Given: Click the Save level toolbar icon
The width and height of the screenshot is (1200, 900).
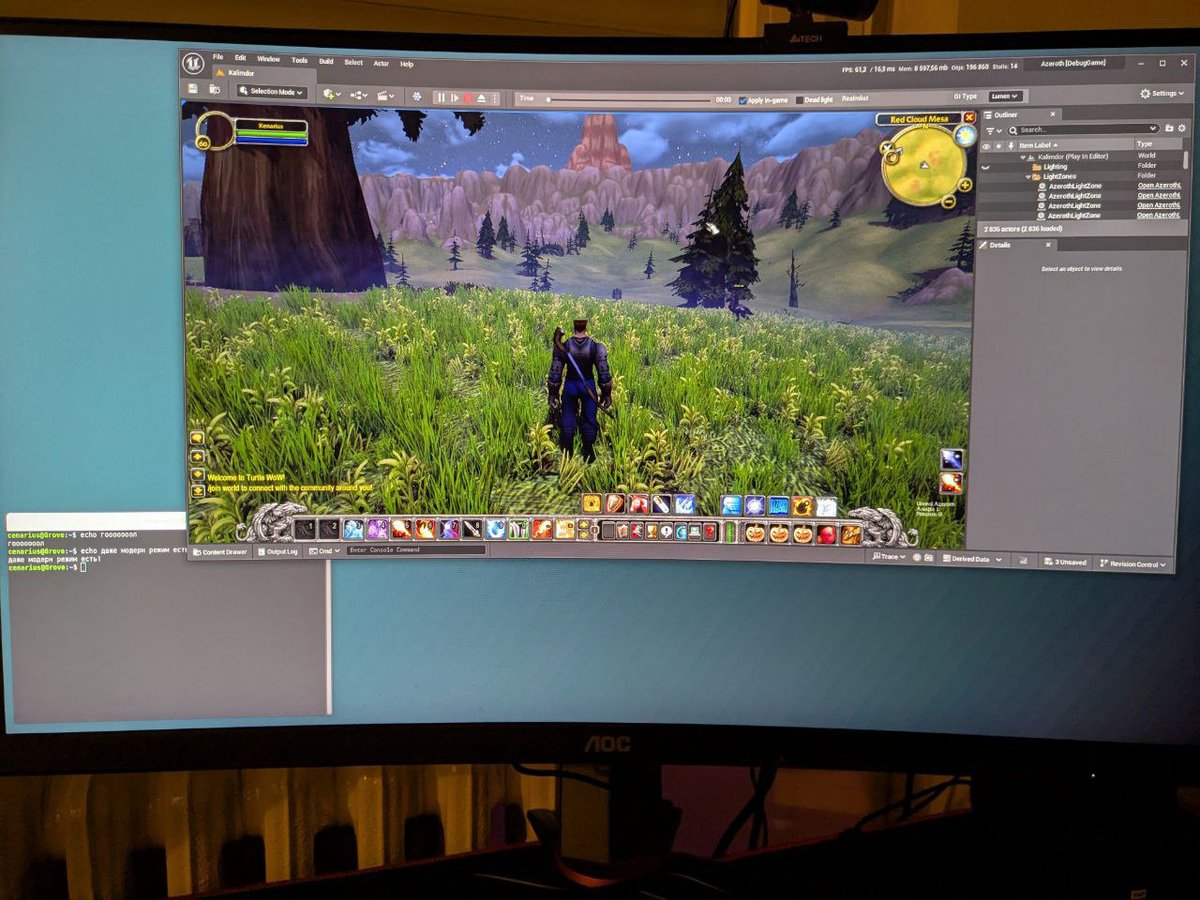Looking at the screenshot, I should [x=192, y=89].
